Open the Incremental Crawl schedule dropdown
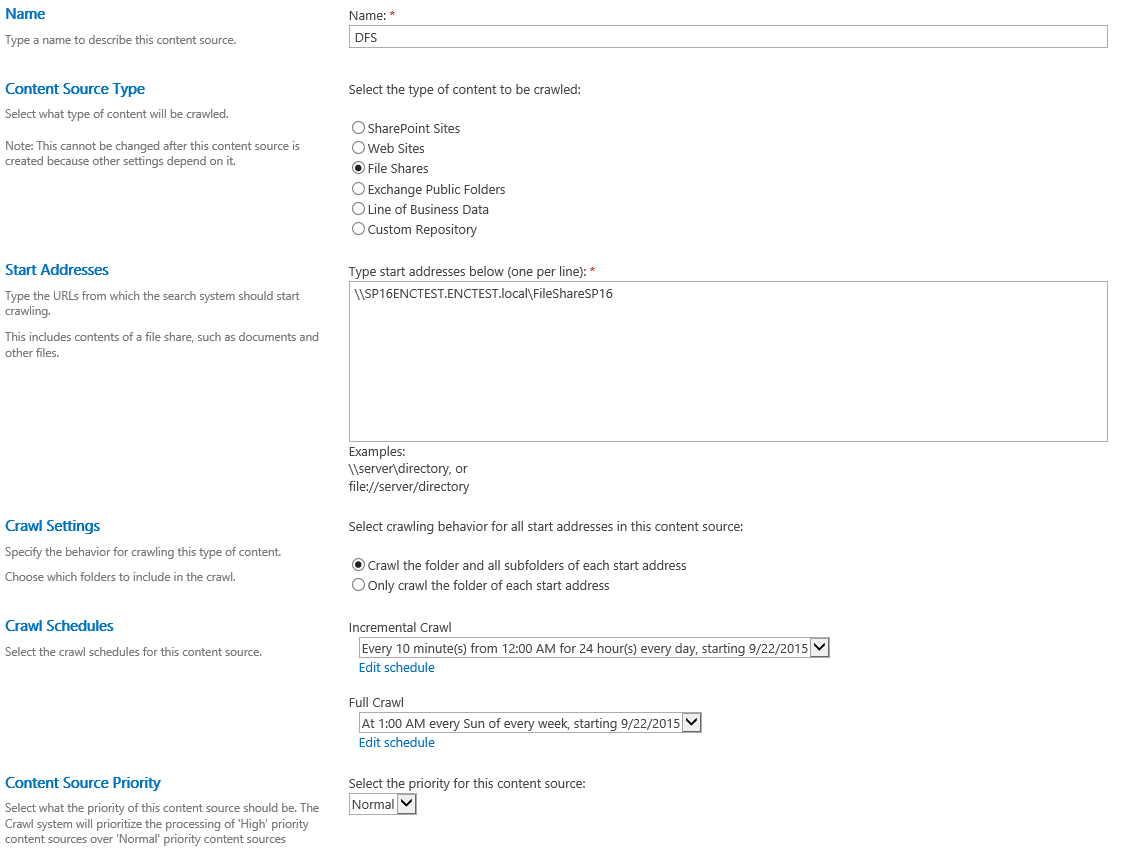Image resolution: width=1122 pixels, height=857 pixels. click(x=594, y=648)
